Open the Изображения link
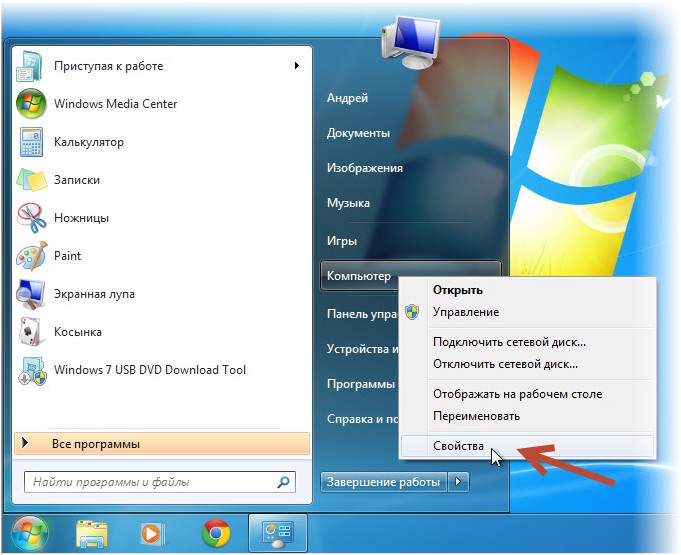 pos(365,168)
